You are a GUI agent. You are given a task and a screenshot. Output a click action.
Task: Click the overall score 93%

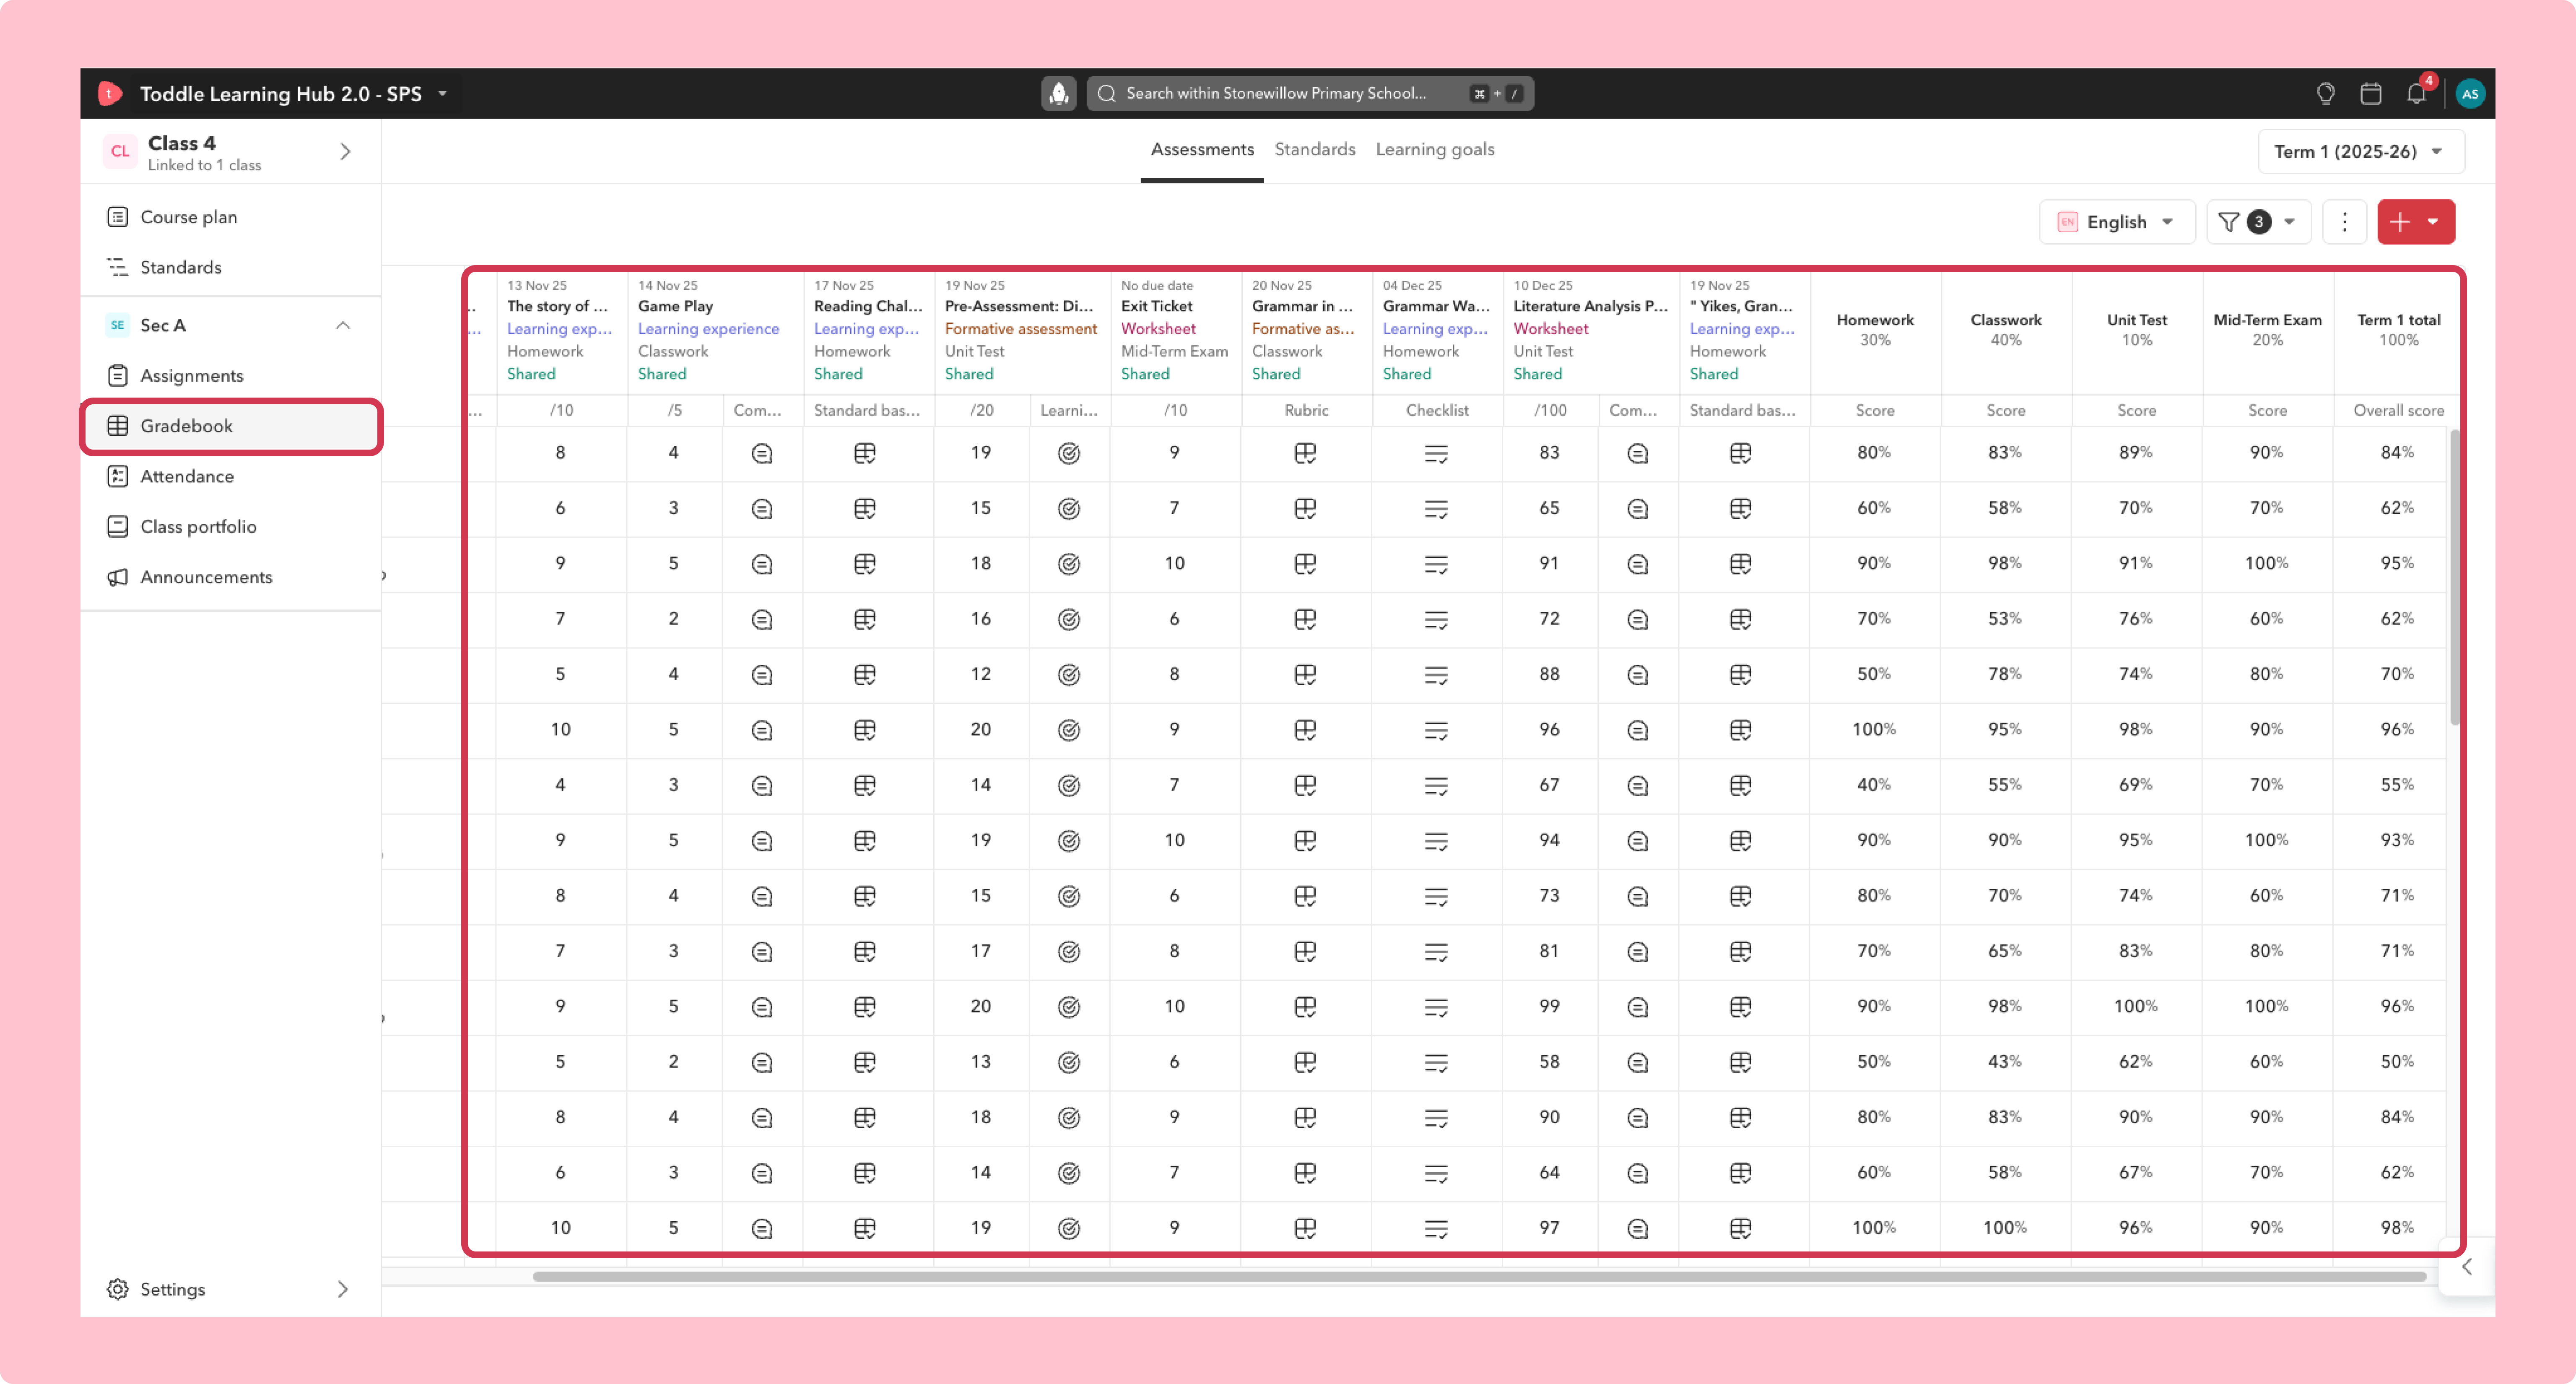coord(2397,841)
